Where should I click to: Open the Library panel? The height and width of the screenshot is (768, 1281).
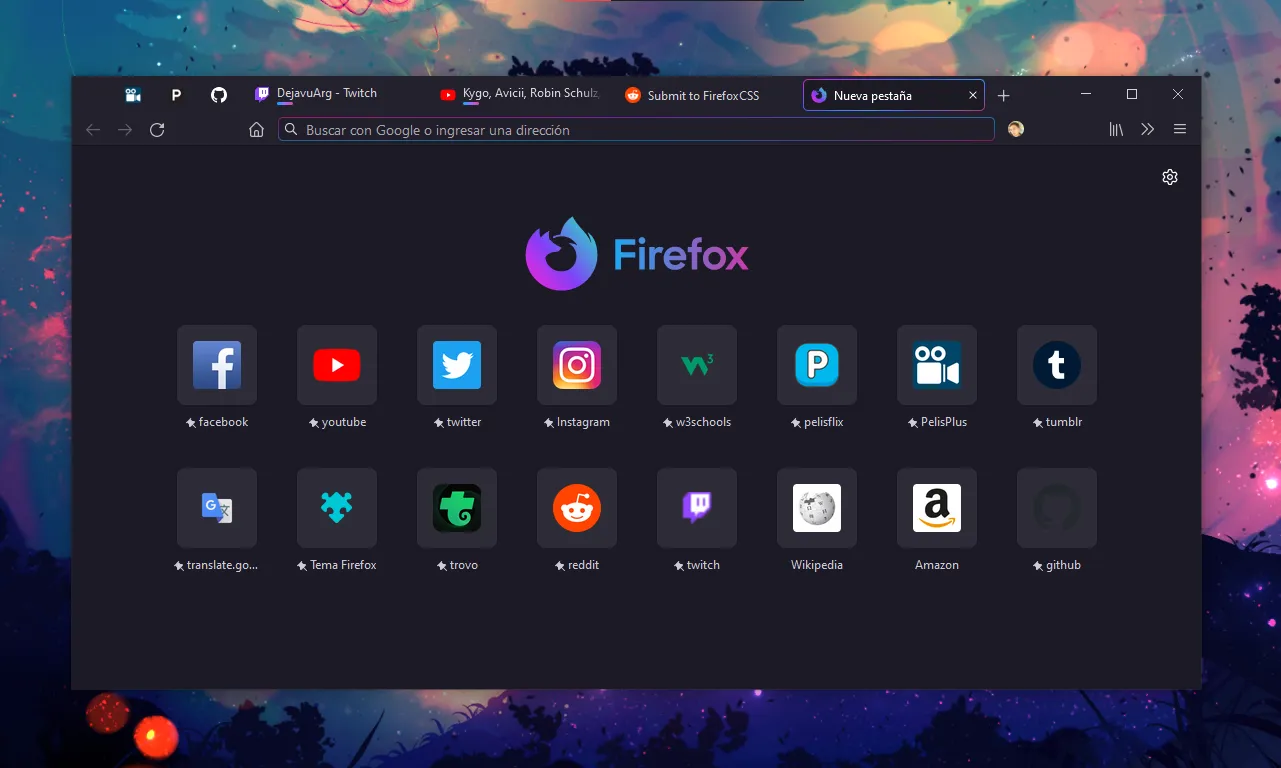(1115, 129)
